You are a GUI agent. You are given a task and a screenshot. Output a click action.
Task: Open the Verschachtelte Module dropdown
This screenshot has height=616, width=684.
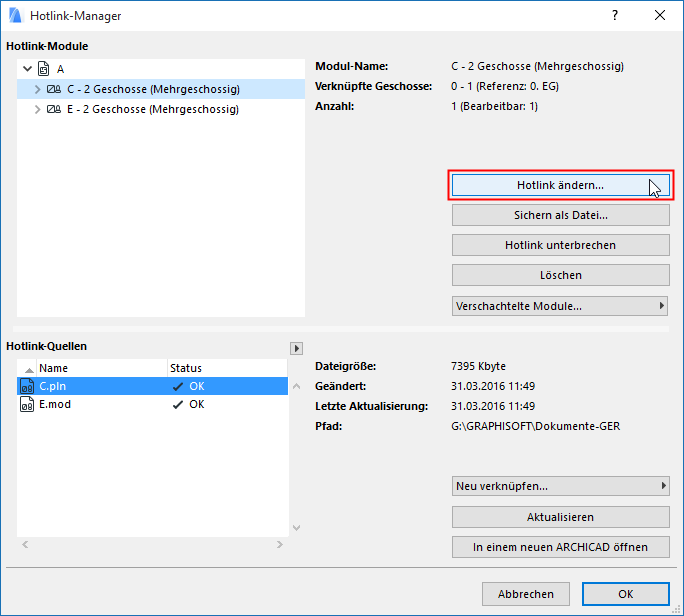(x=560, y=305)
